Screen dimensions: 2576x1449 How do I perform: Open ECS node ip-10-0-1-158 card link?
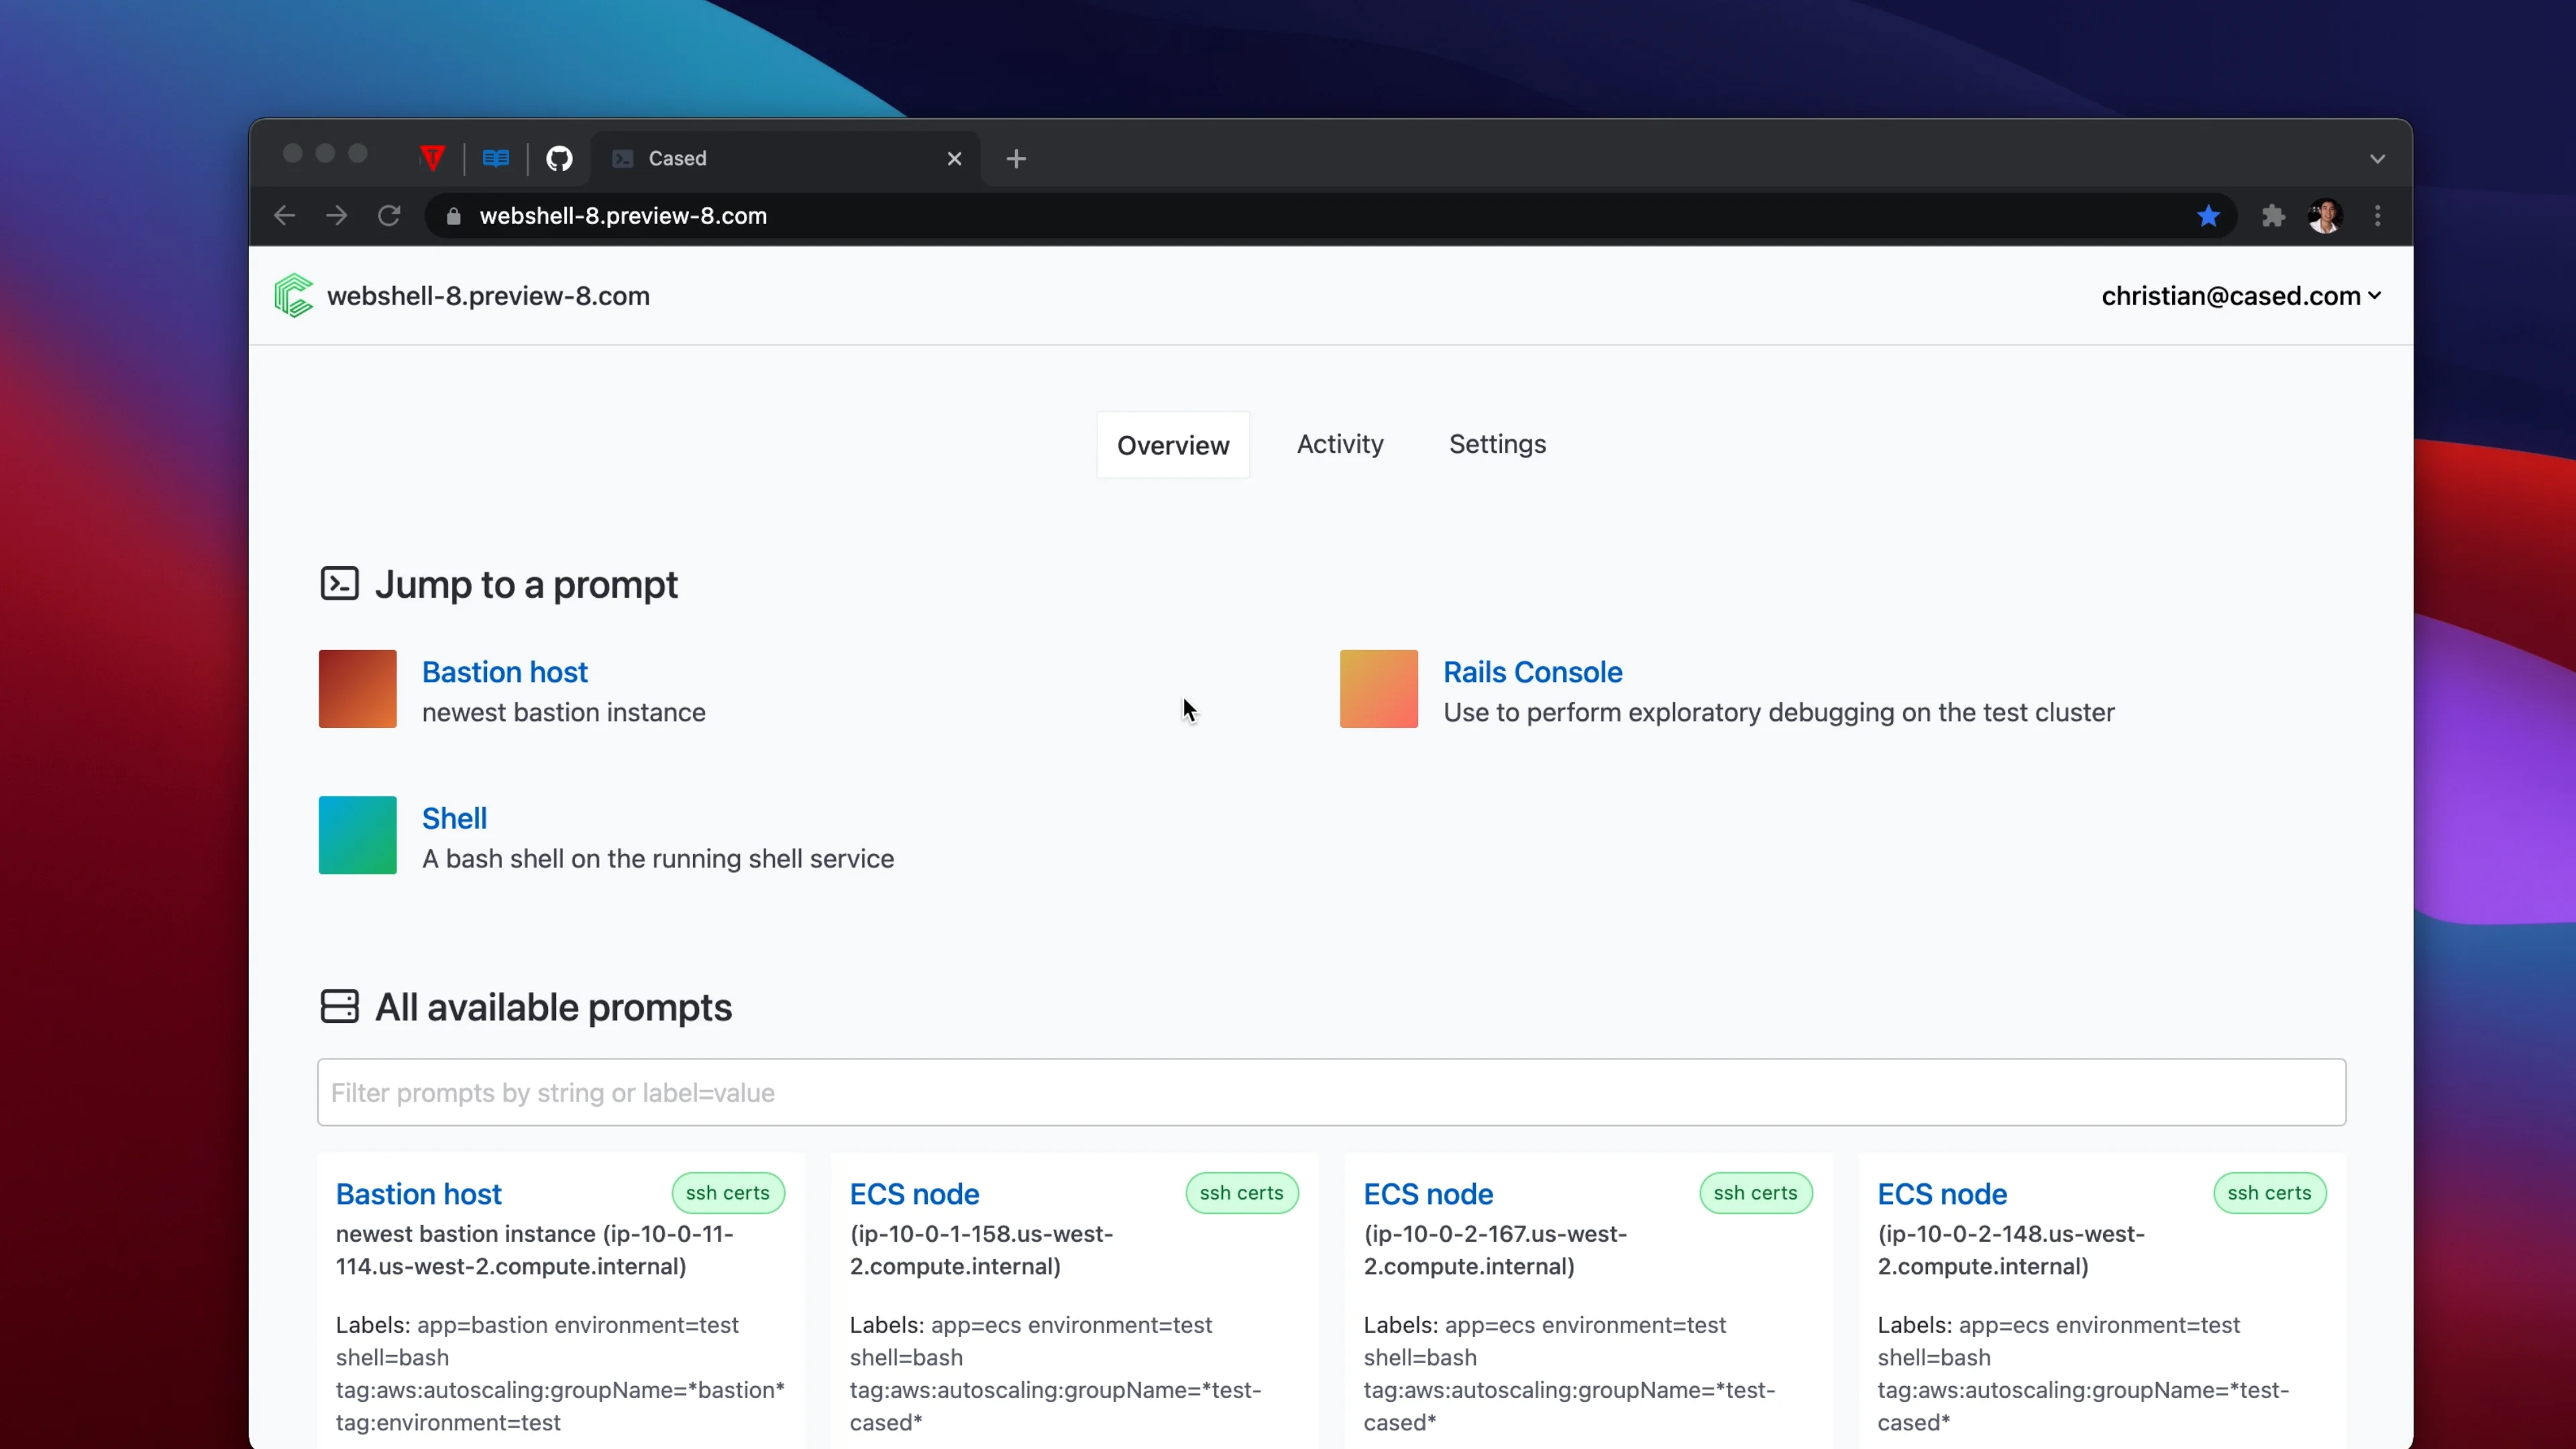point(914,1194)
